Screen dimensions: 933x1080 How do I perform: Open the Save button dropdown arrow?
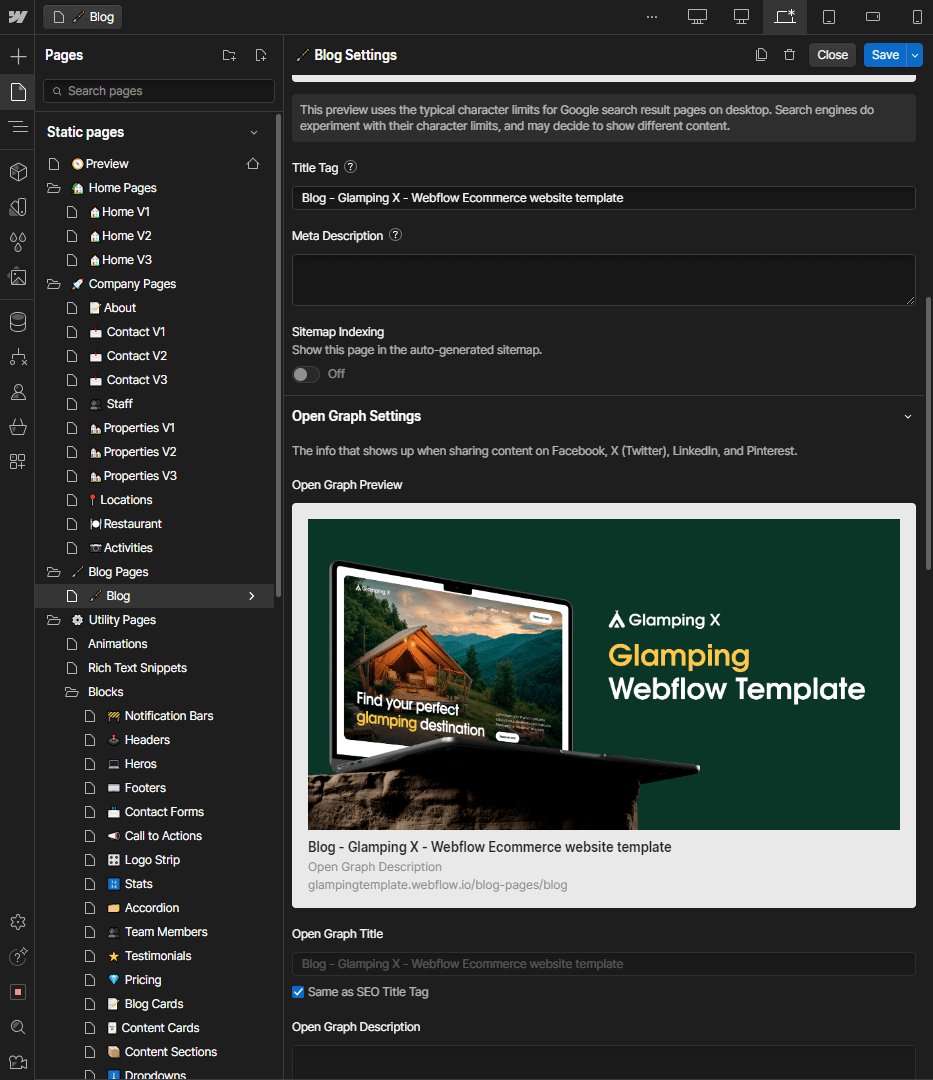coord(917,55)
